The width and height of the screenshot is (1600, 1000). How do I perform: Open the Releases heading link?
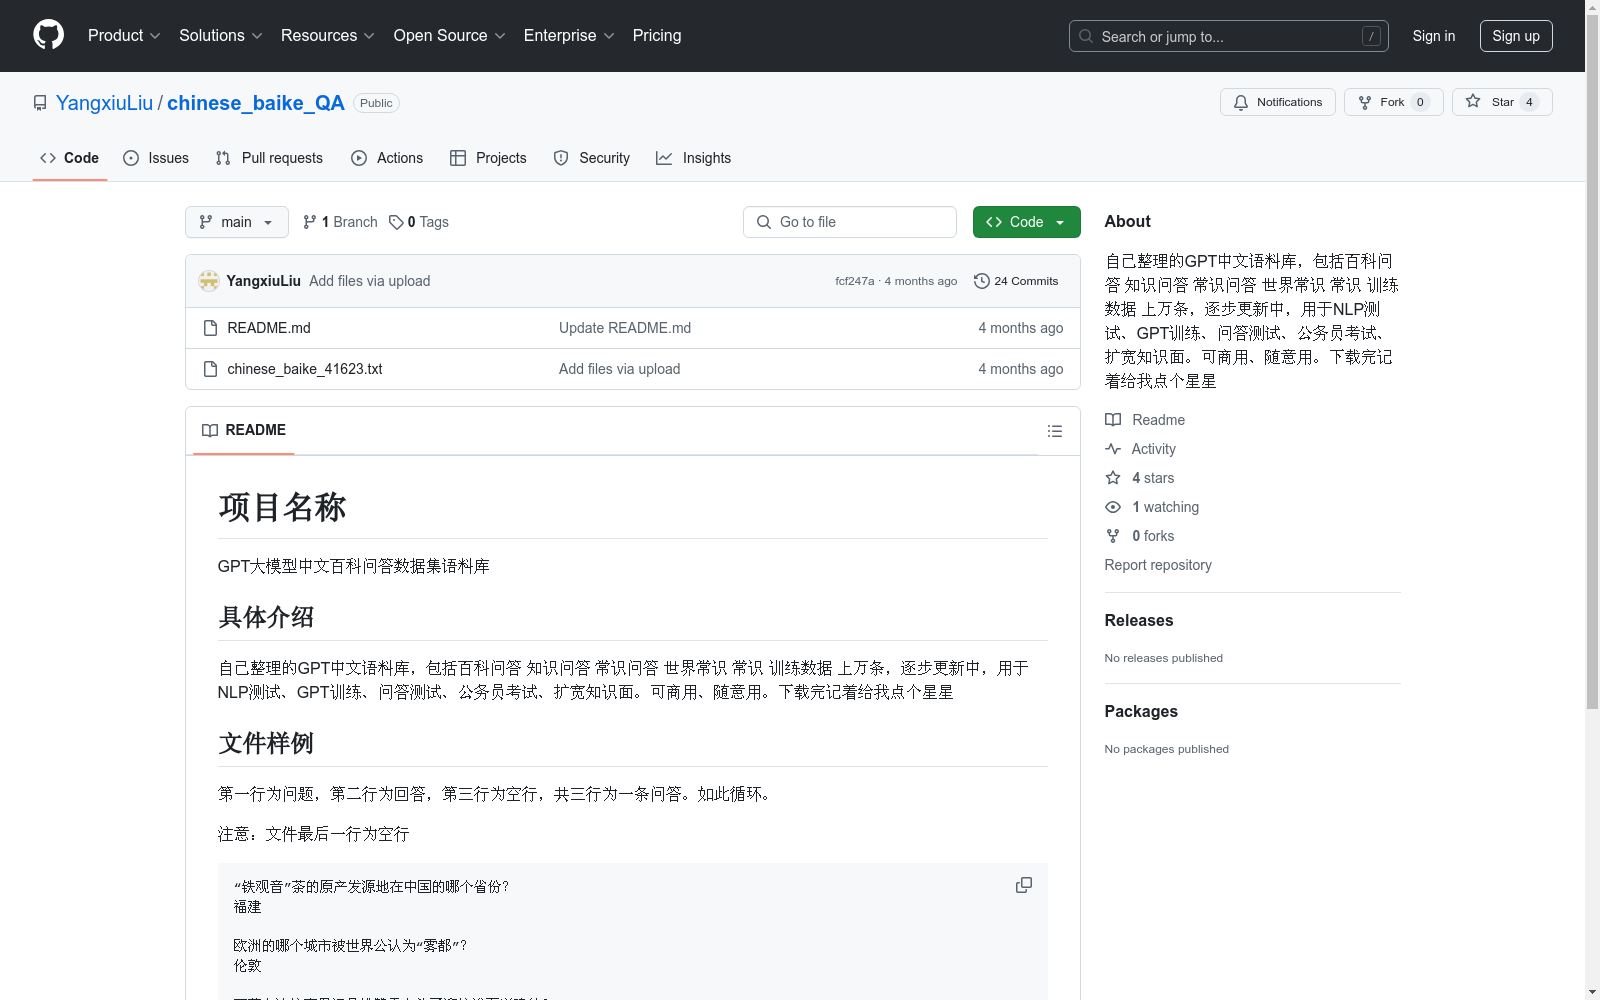coord(1139,620)
